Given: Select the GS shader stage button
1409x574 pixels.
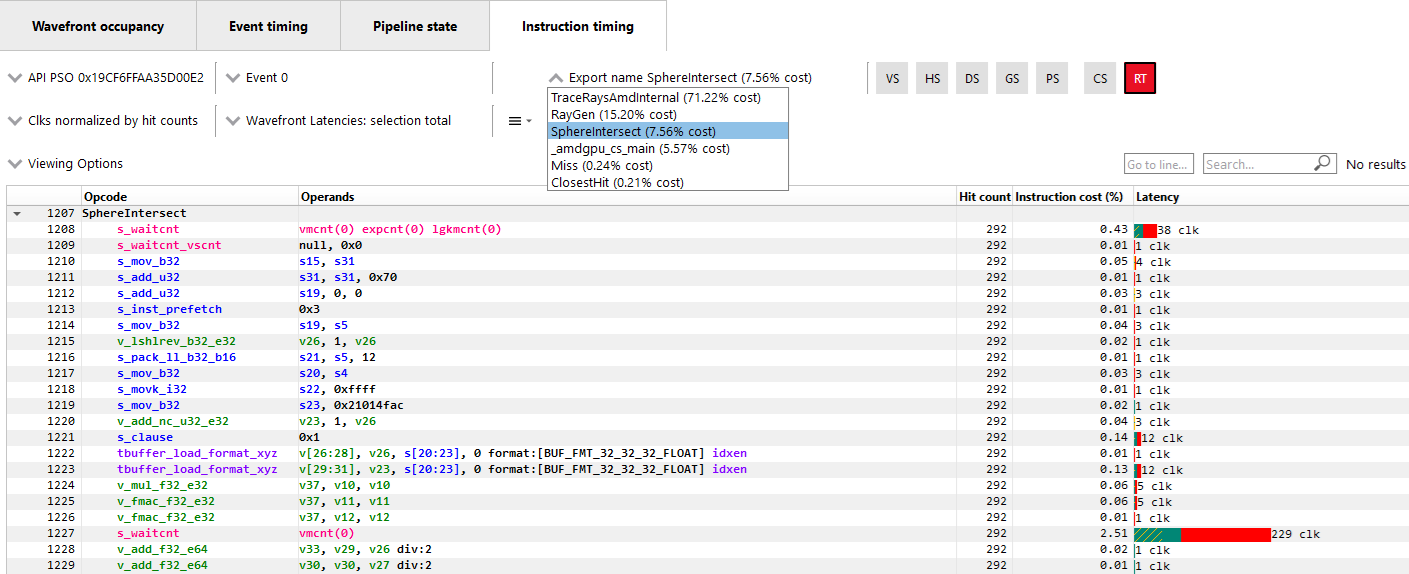Looking at the screenshot, I should [1012, 78].
